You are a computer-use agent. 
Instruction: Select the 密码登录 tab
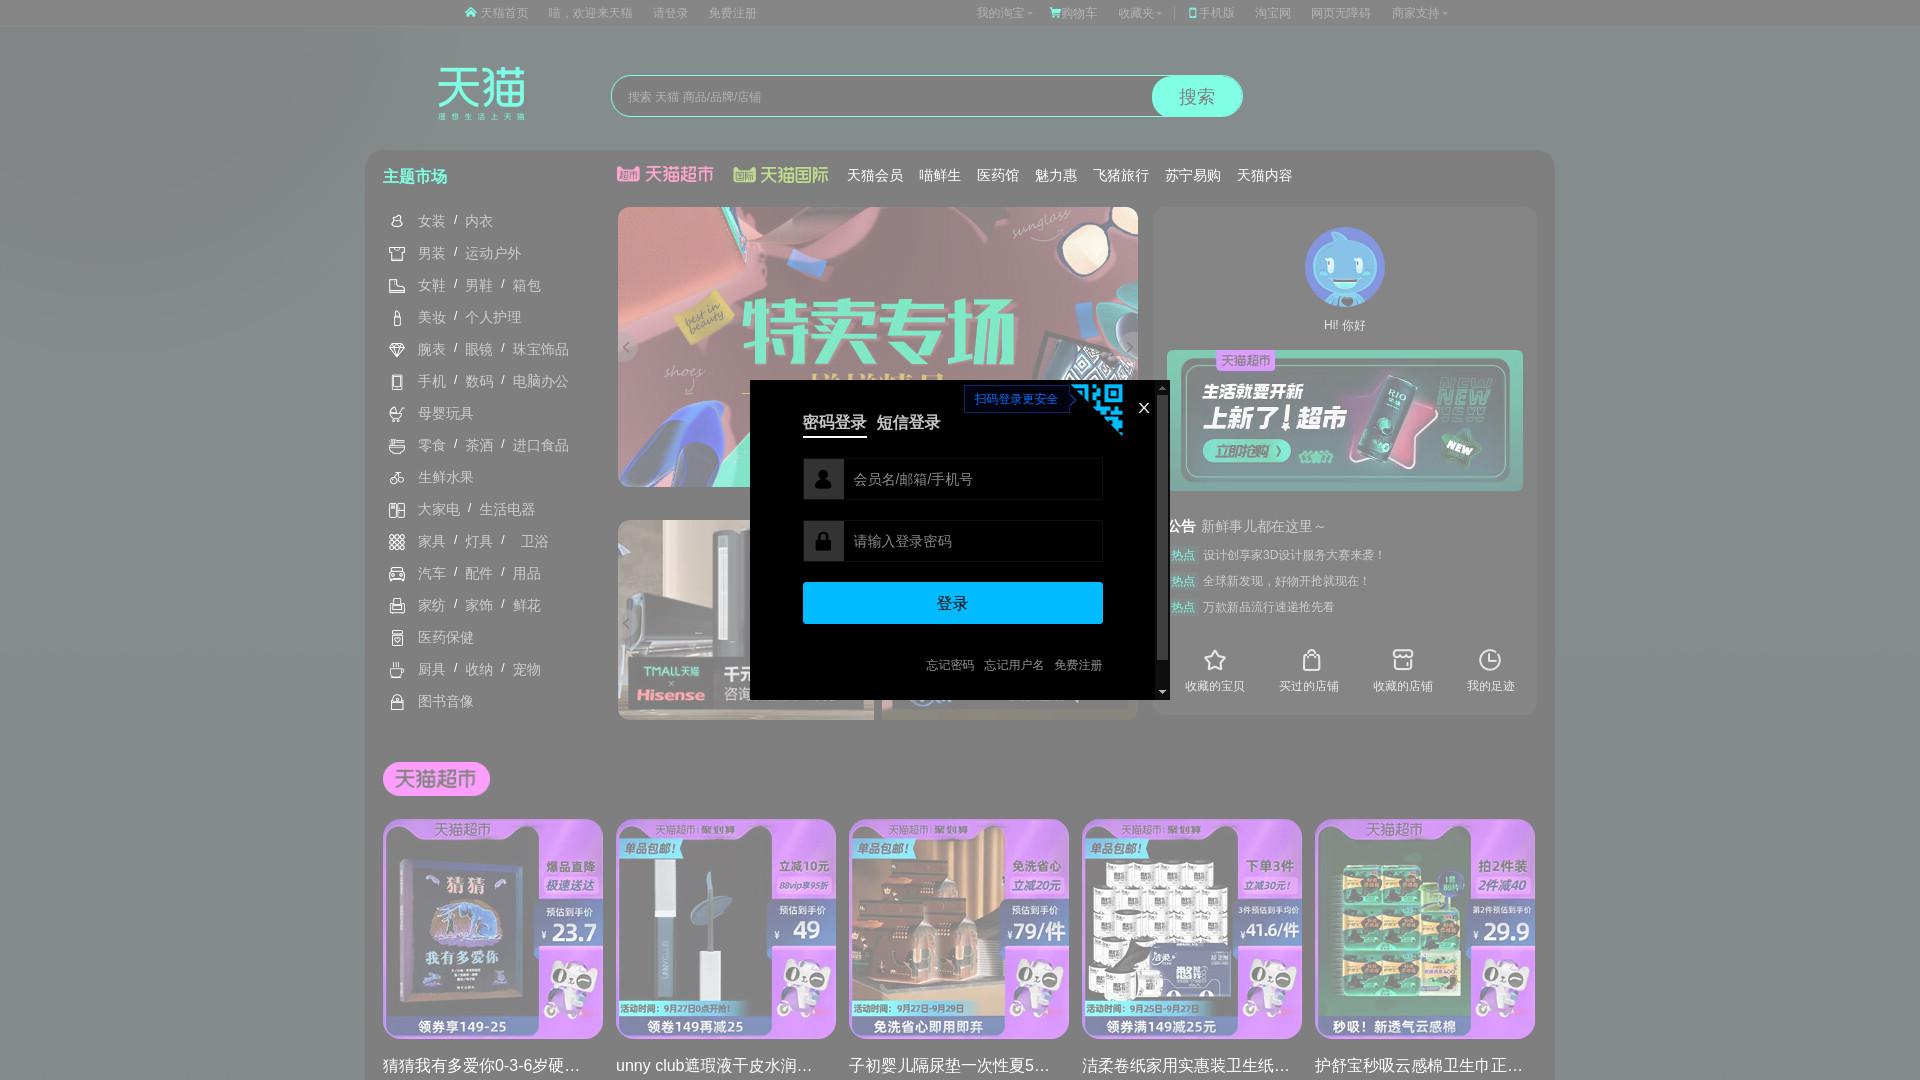pos(834,422)
